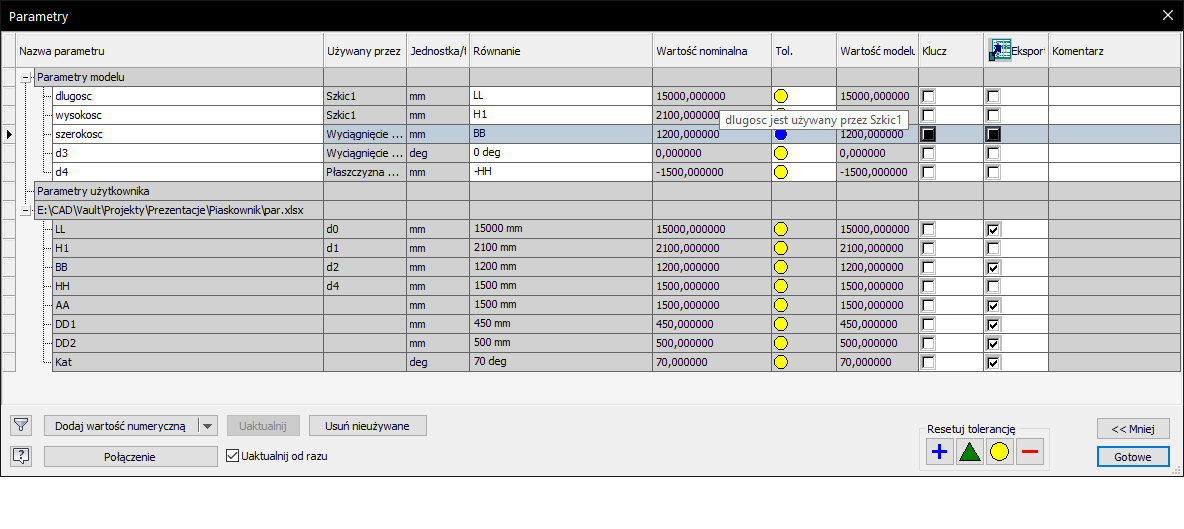Click the yellow circle tolerance reset icon

click(999, 453)
